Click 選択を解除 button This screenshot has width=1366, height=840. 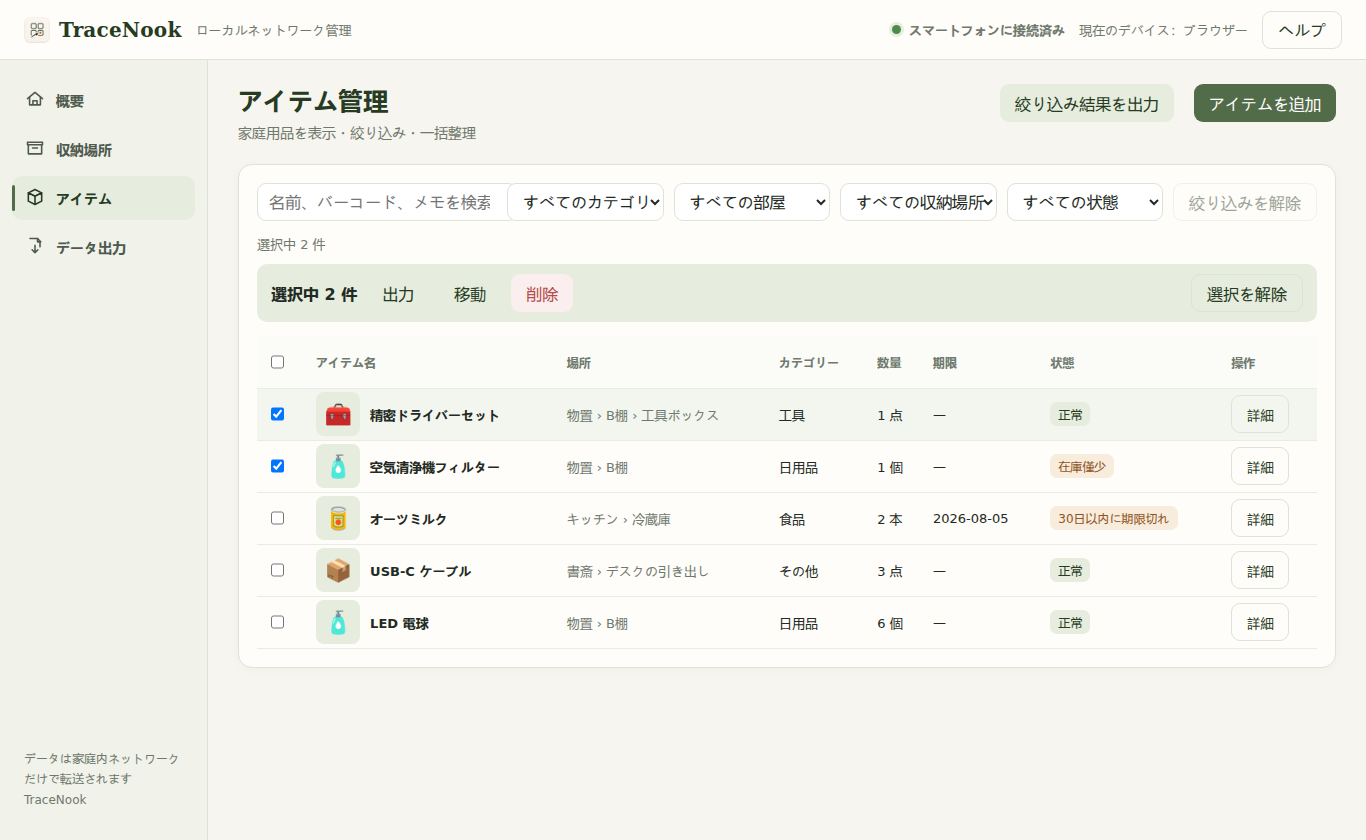coord(1247,294)
